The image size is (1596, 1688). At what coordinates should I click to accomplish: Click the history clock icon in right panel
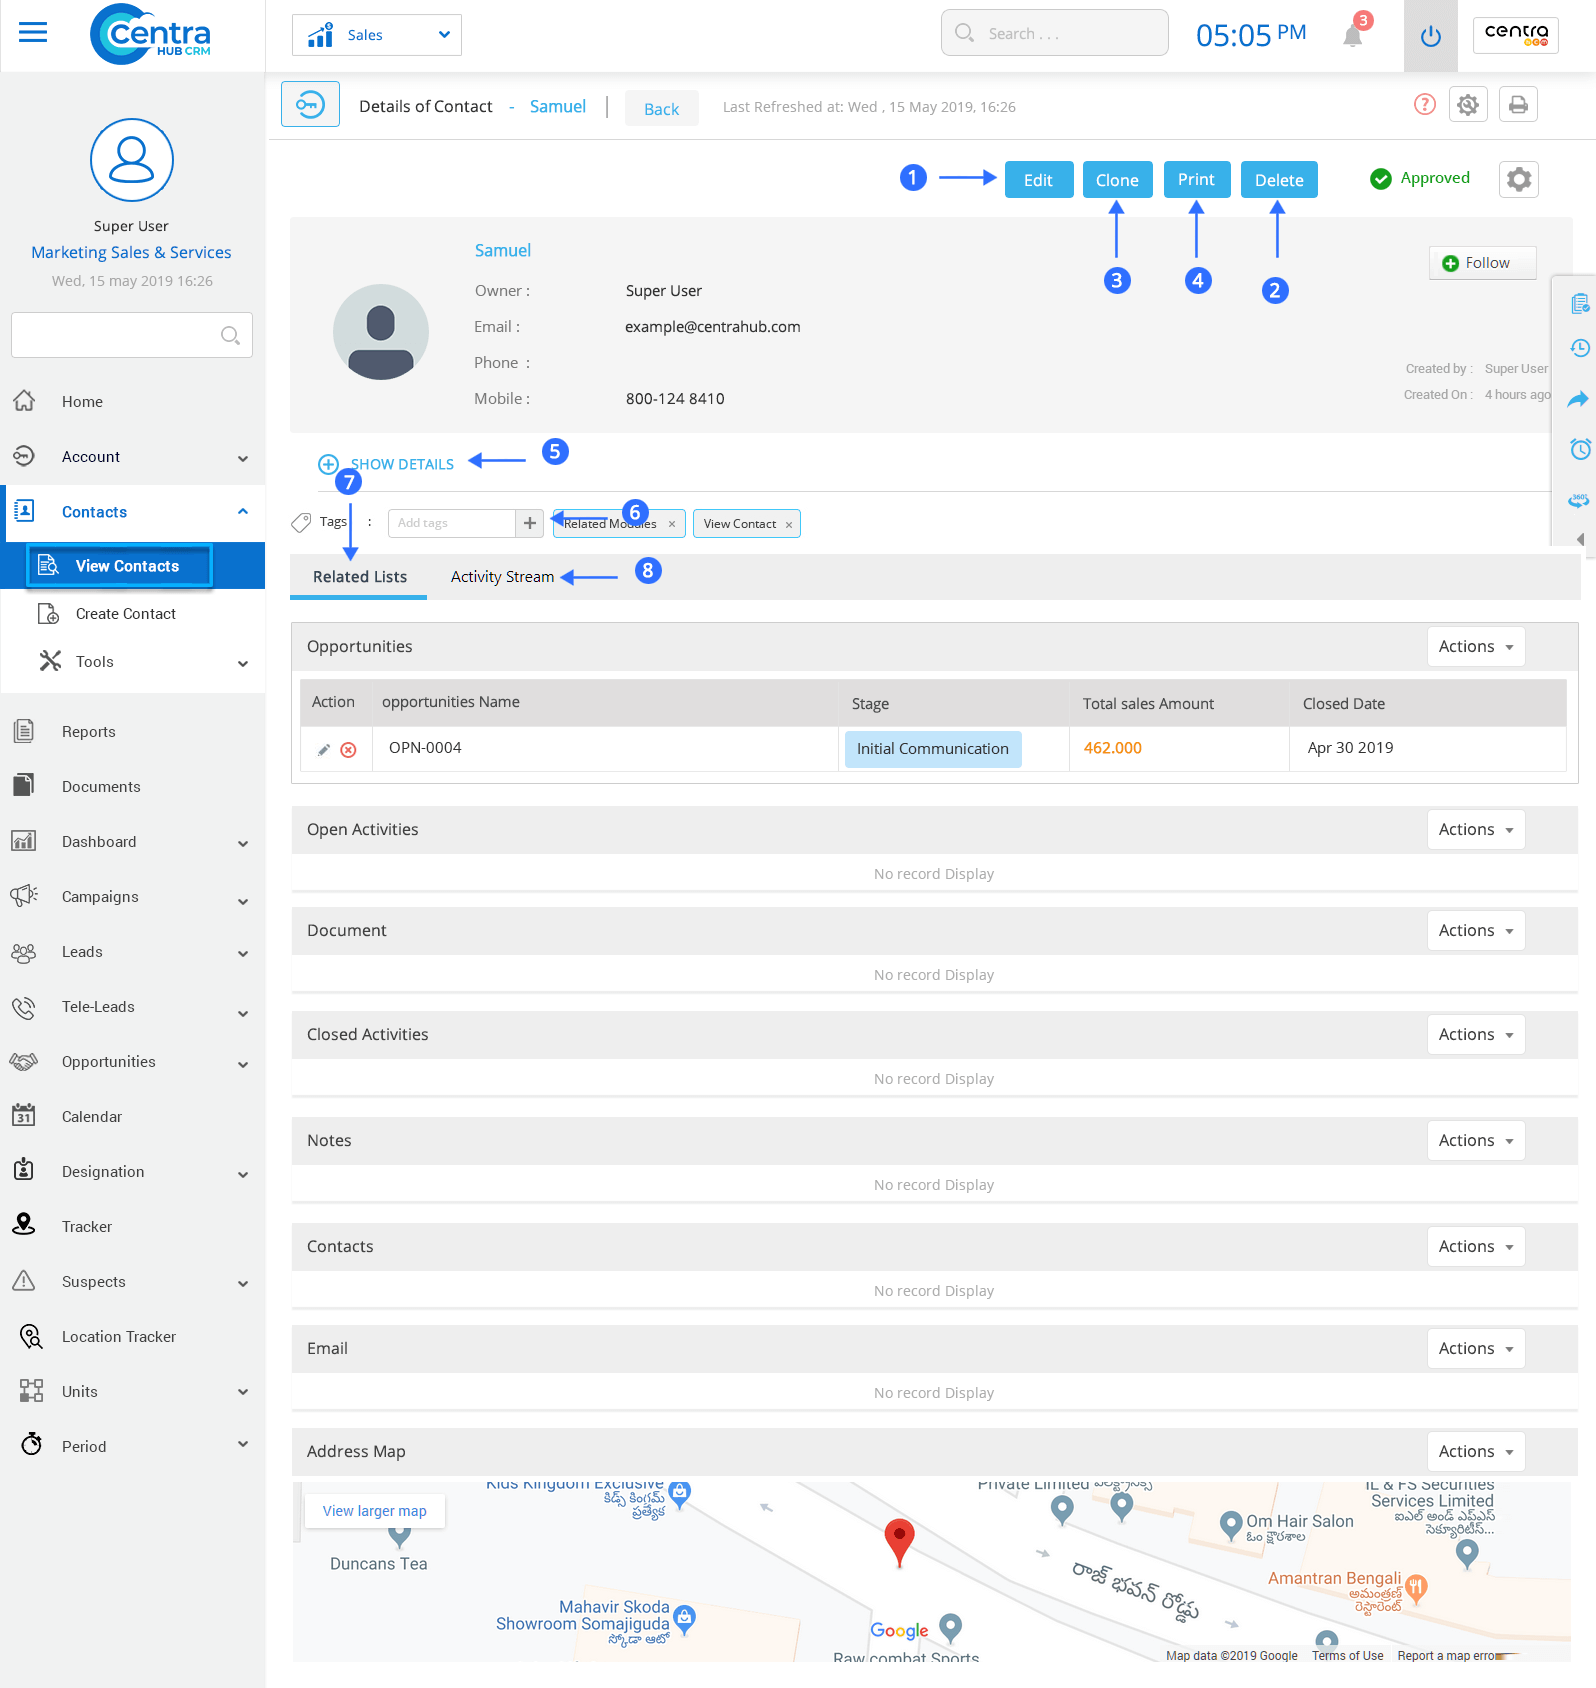tap(1580, 348)
